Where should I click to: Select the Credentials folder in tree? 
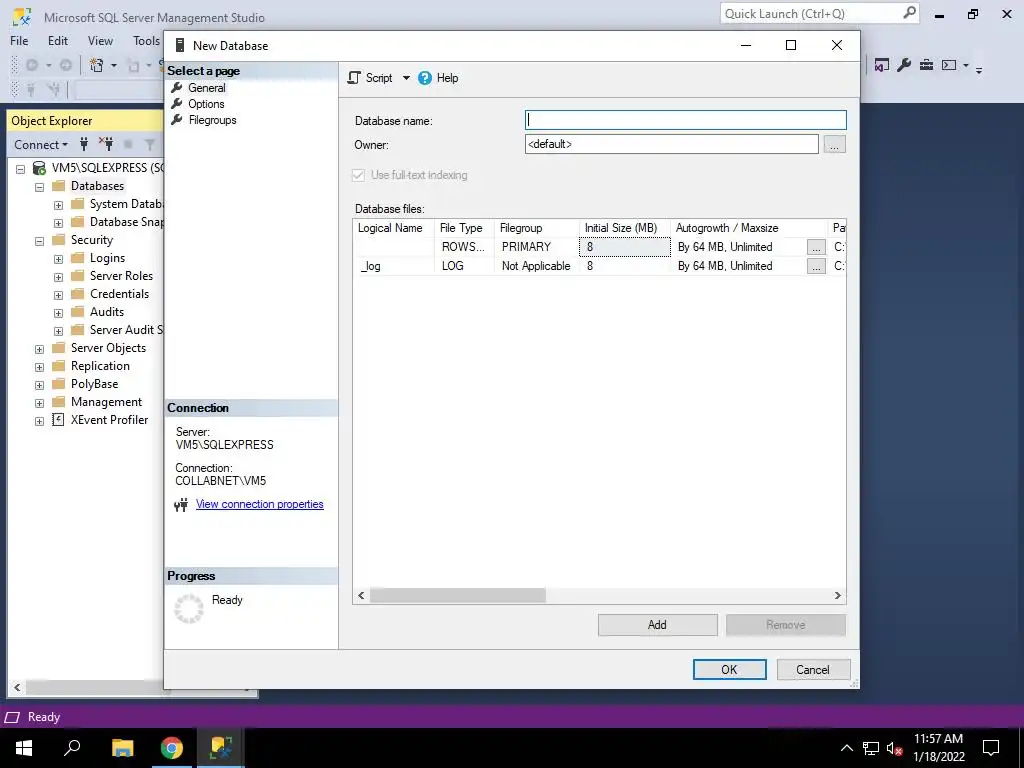(x=120, y=294)
